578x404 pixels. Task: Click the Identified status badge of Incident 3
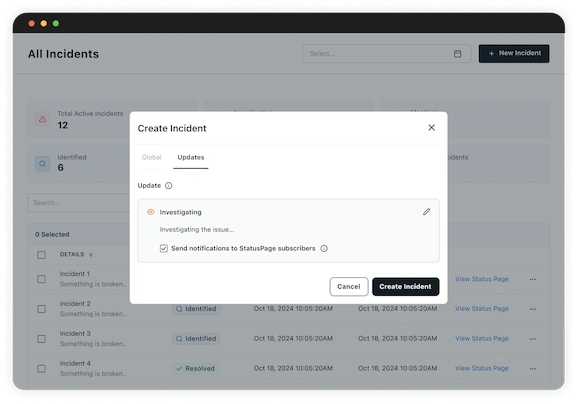(196, 339)
